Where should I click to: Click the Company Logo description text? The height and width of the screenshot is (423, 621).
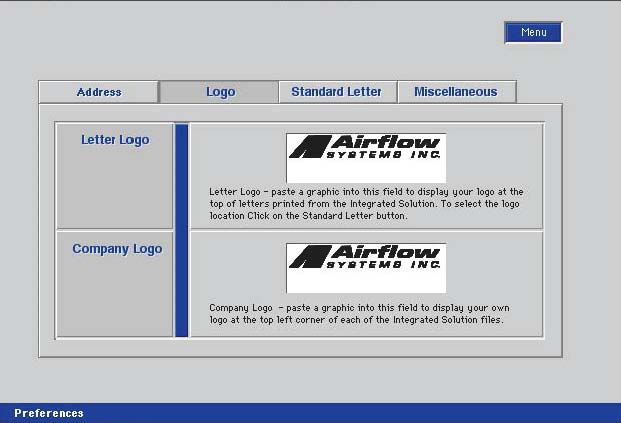pyautogui.click(x=359, y=314)
